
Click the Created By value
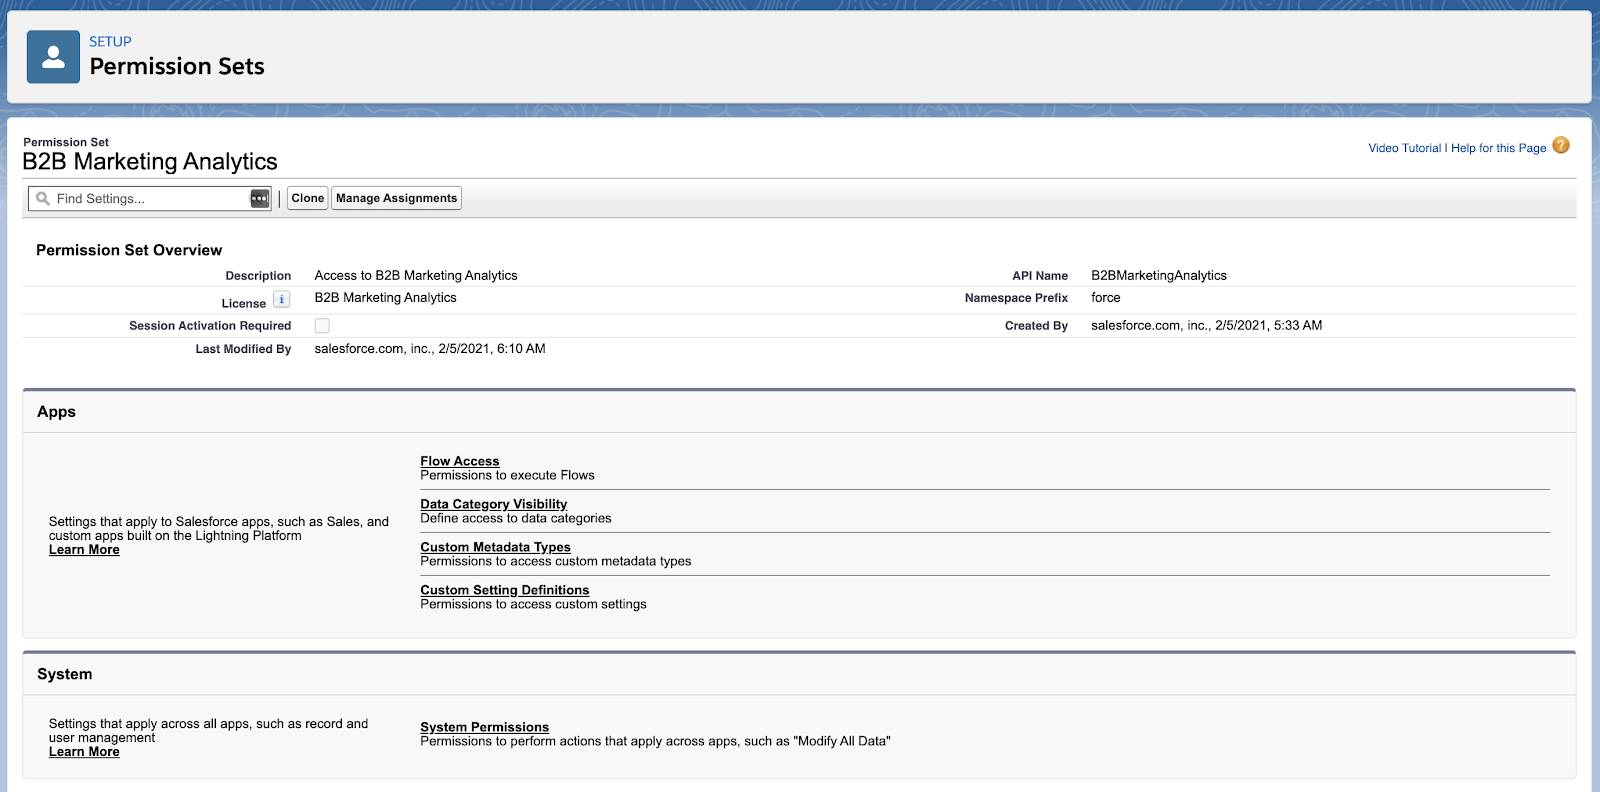(1207, 326)
